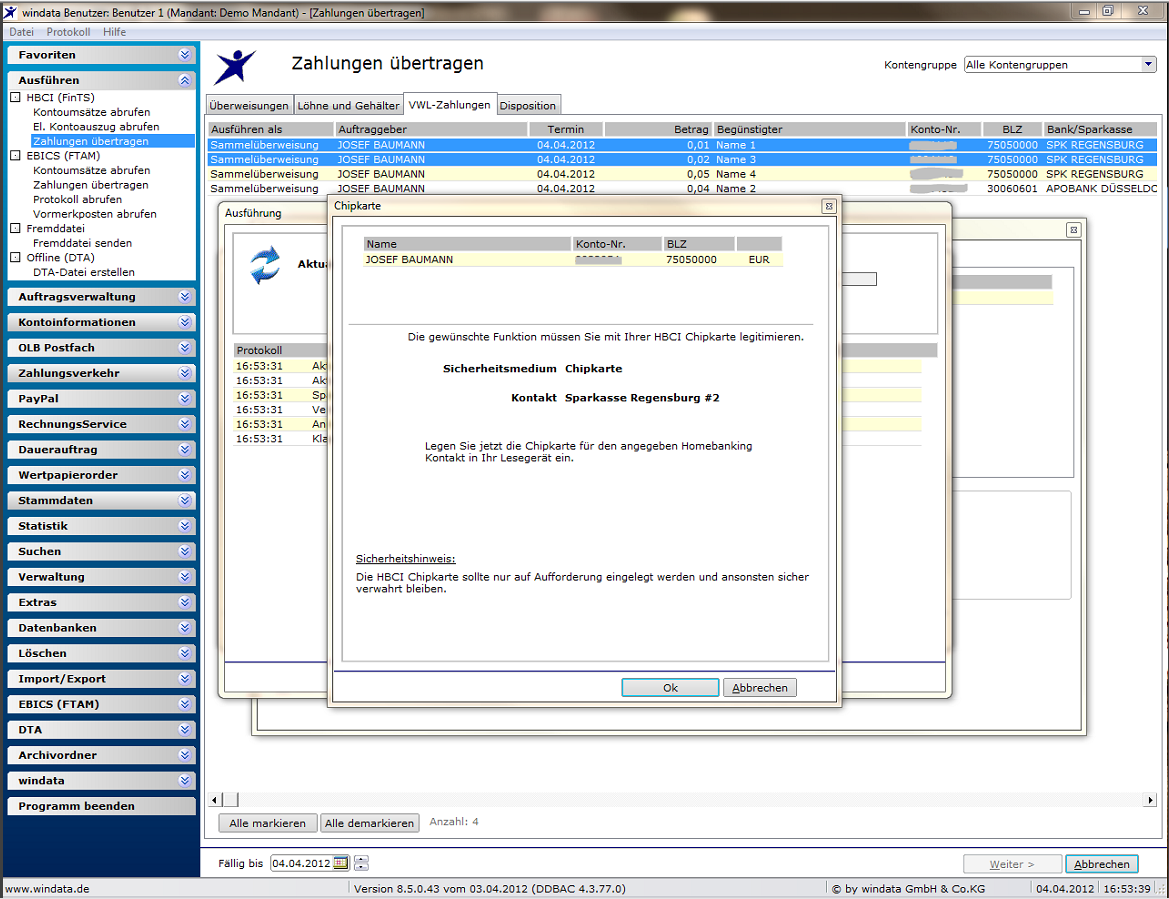
Task: Expand the Statistik section chevron
Action: tap(185, 526)
